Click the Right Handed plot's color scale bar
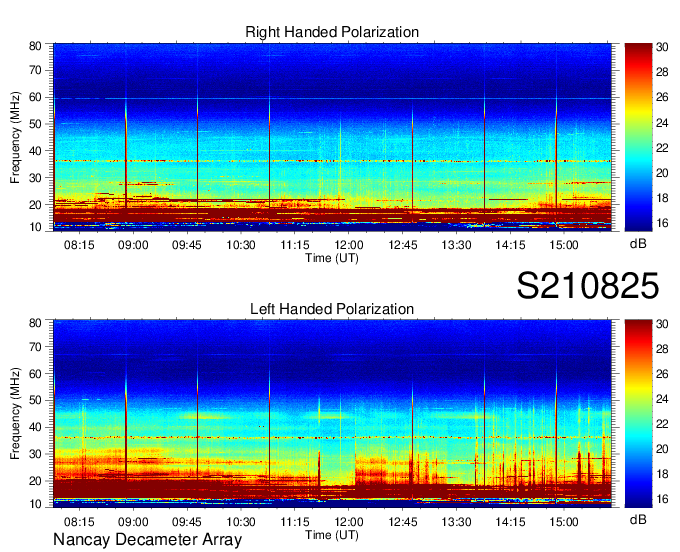The width and height of the screenshot is (680, 552). [x=638, y=137]
